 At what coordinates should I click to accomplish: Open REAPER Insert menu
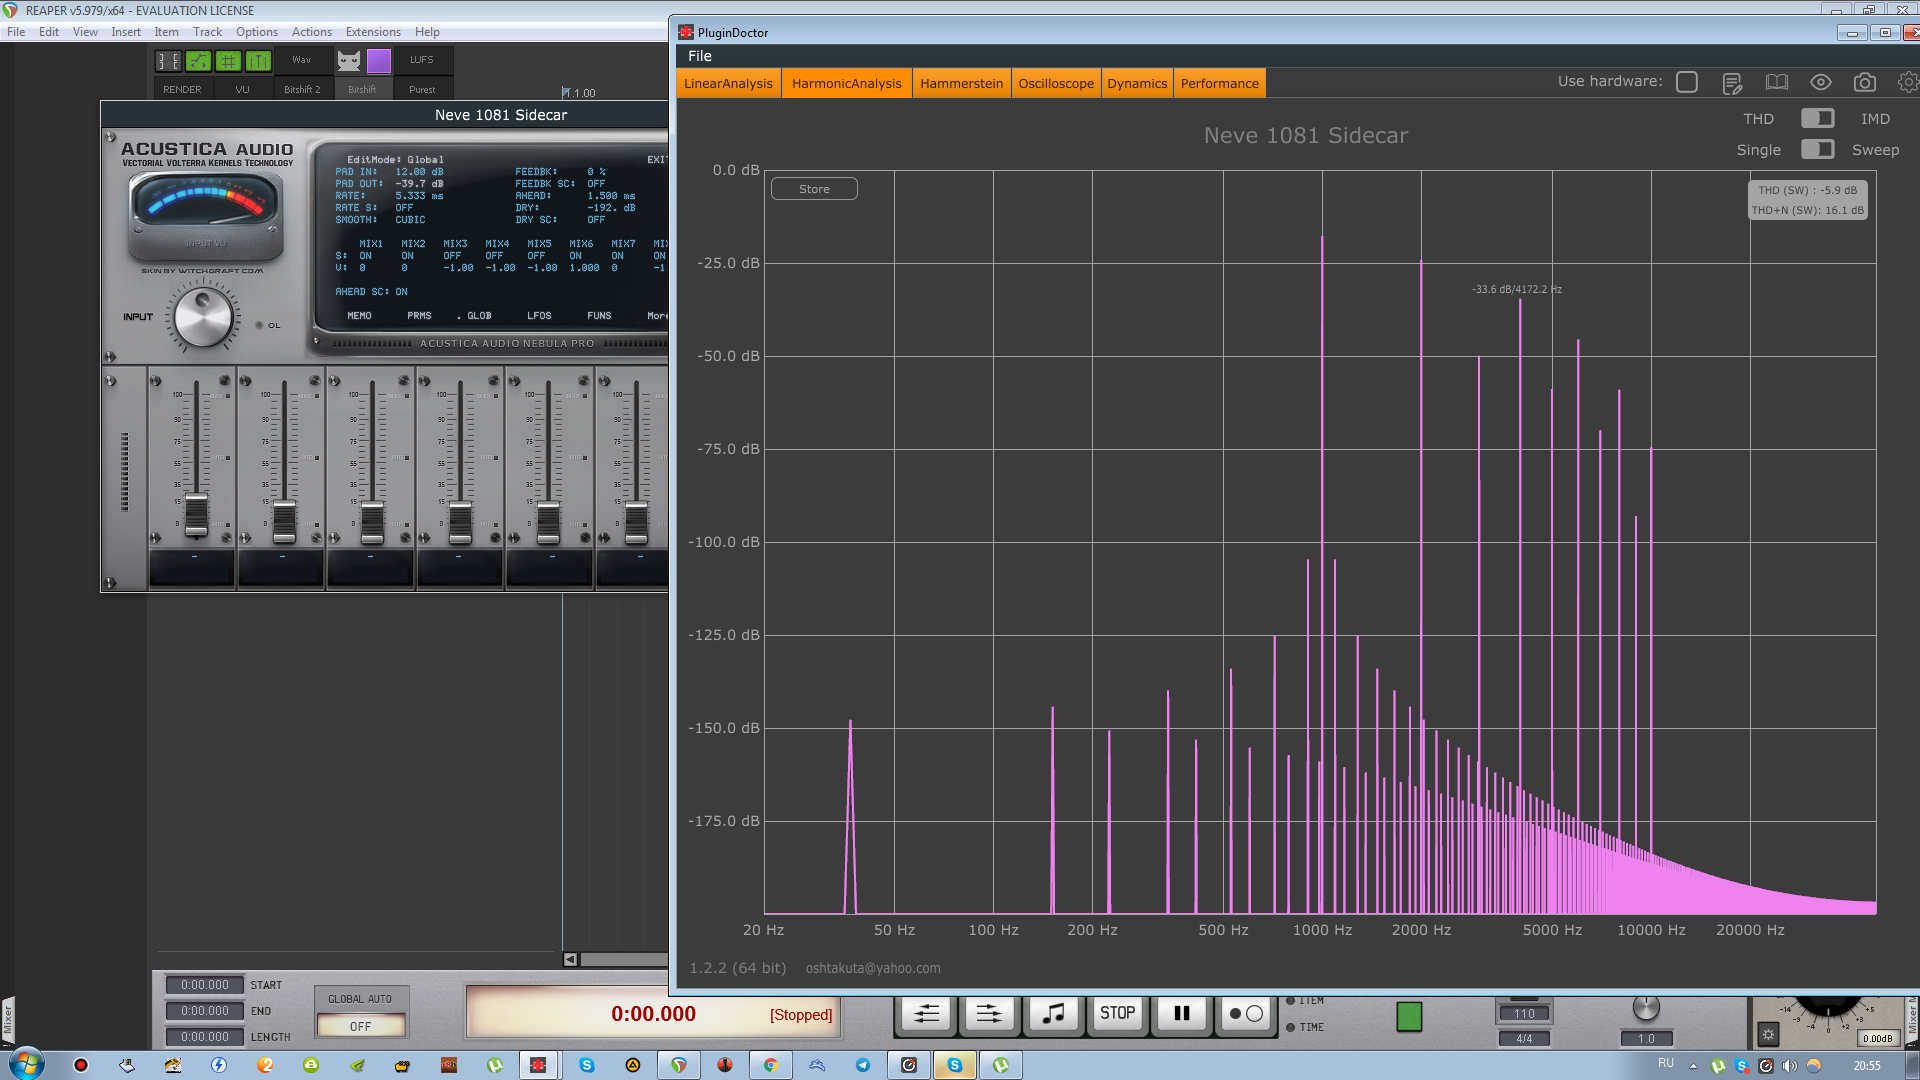pos(126,32)
